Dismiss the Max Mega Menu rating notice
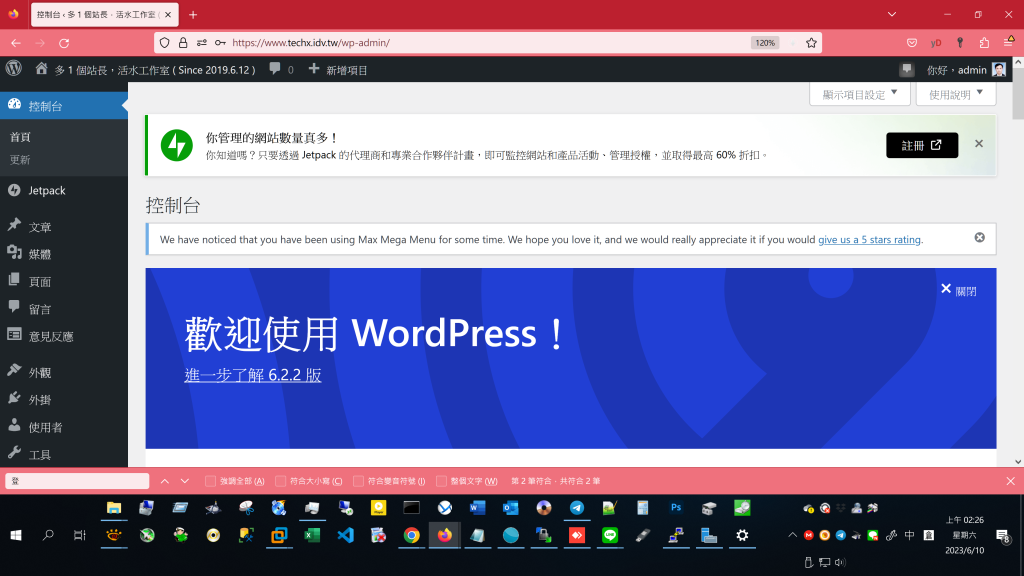The height and width of the screenshot is (576, 1024). tap(979, 238)
